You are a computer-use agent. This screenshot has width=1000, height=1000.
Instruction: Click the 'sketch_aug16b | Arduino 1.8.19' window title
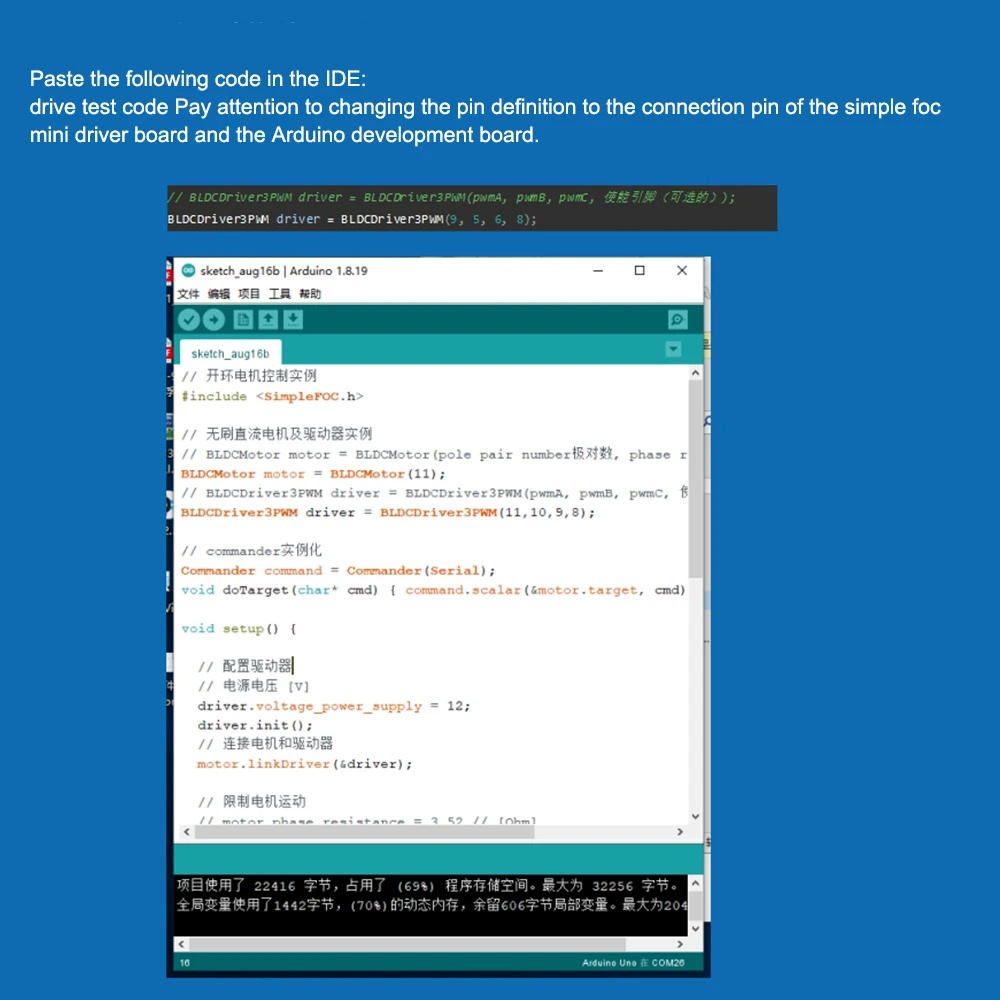pyautogui.click(x=284, y=271)
